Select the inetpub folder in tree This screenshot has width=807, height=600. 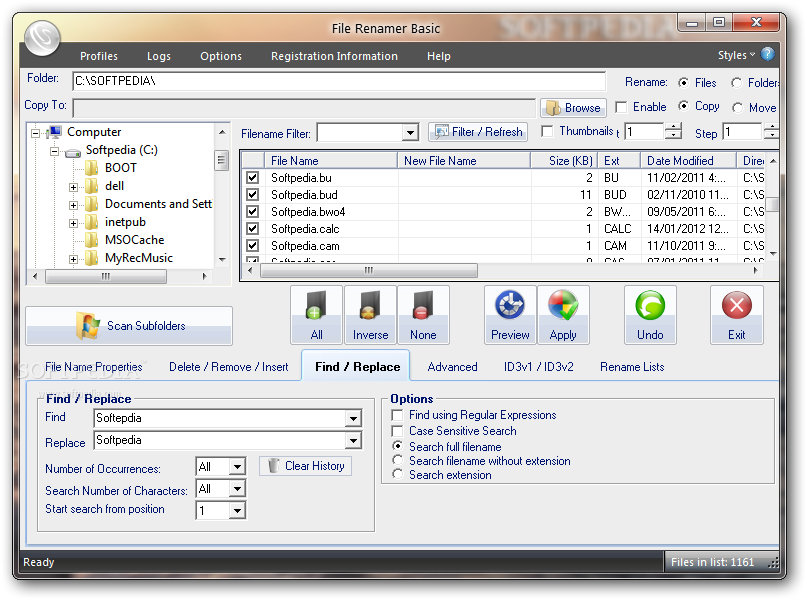pos(125,222)
